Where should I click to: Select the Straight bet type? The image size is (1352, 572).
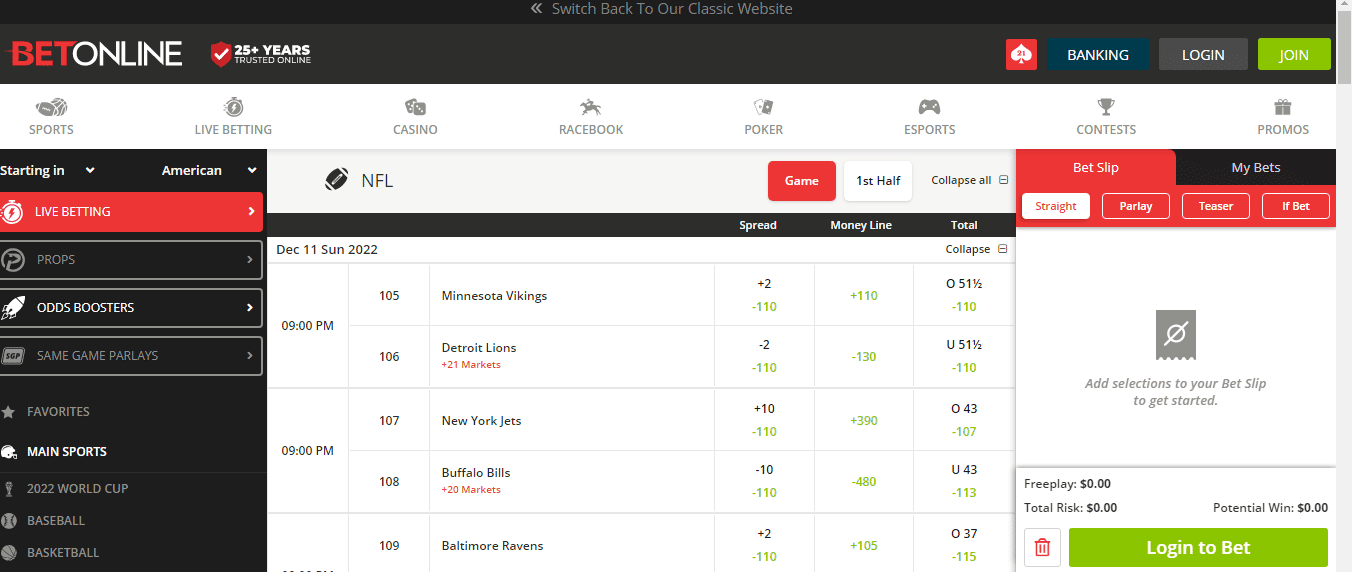(1056, 206)
